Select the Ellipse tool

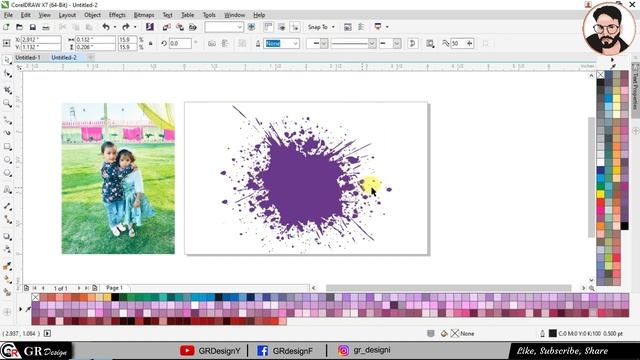click(x=7, y=160)
